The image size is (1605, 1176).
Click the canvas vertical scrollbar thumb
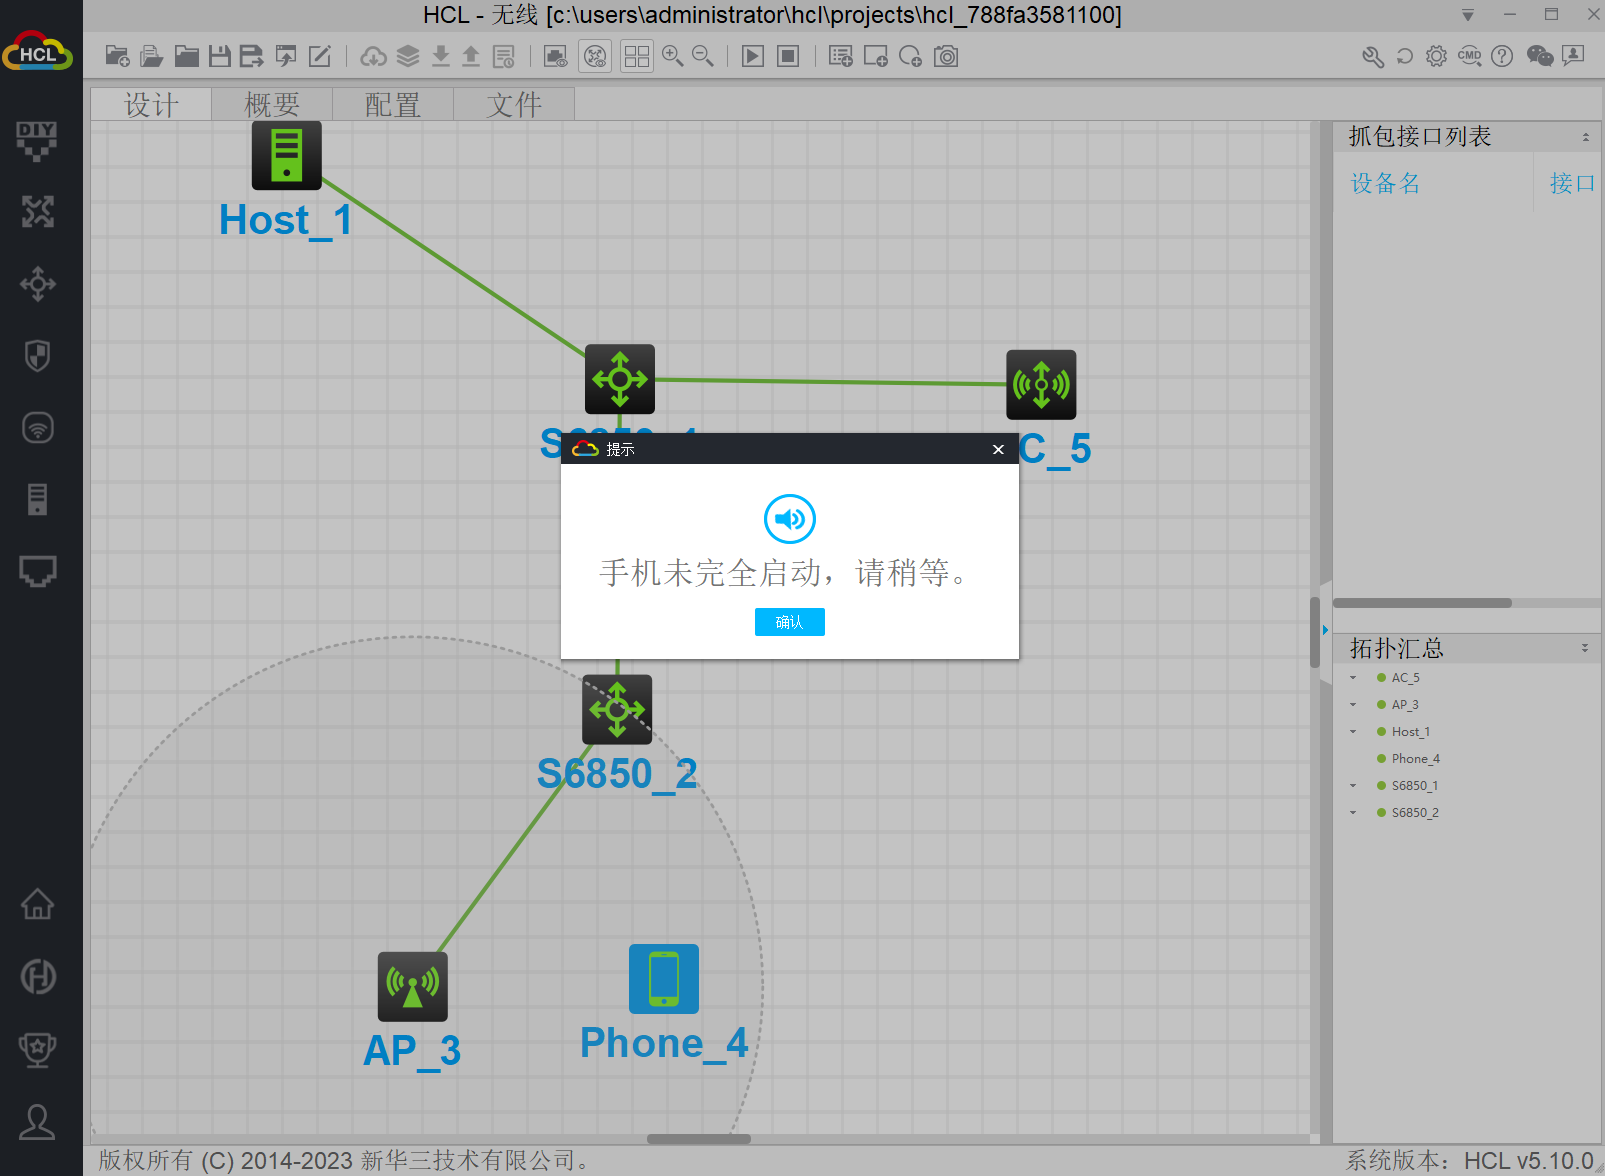coord(1315,632)
